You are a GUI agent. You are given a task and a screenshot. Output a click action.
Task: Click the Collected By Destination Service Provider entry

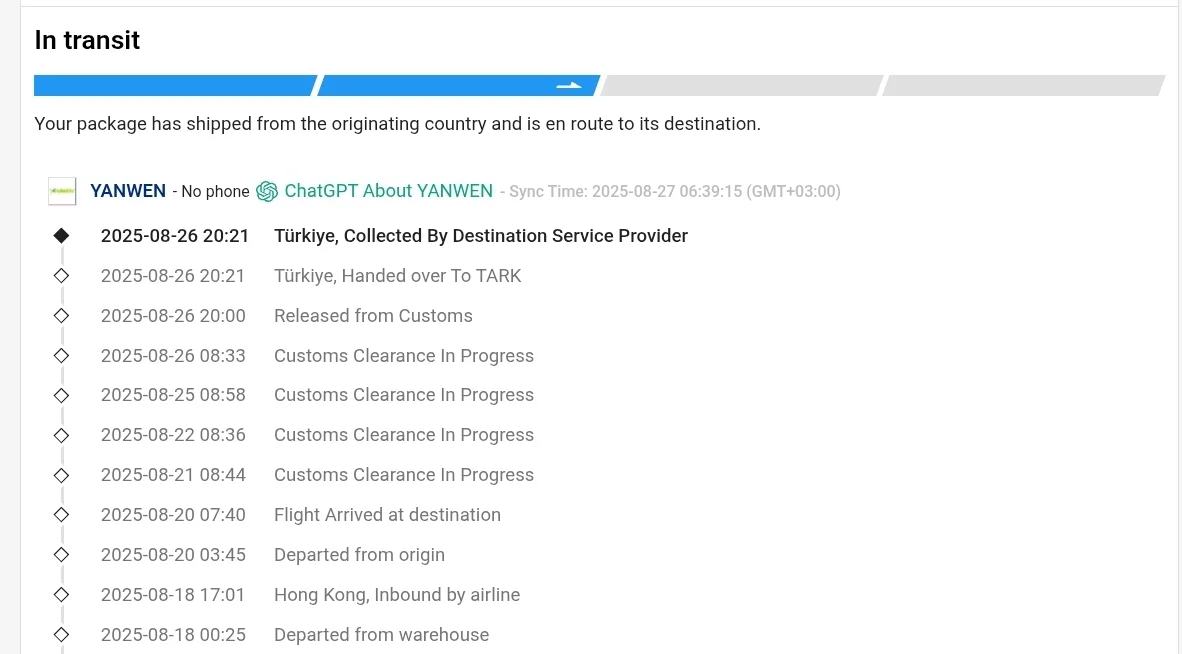pyautogui.click(x=480, y=236)
